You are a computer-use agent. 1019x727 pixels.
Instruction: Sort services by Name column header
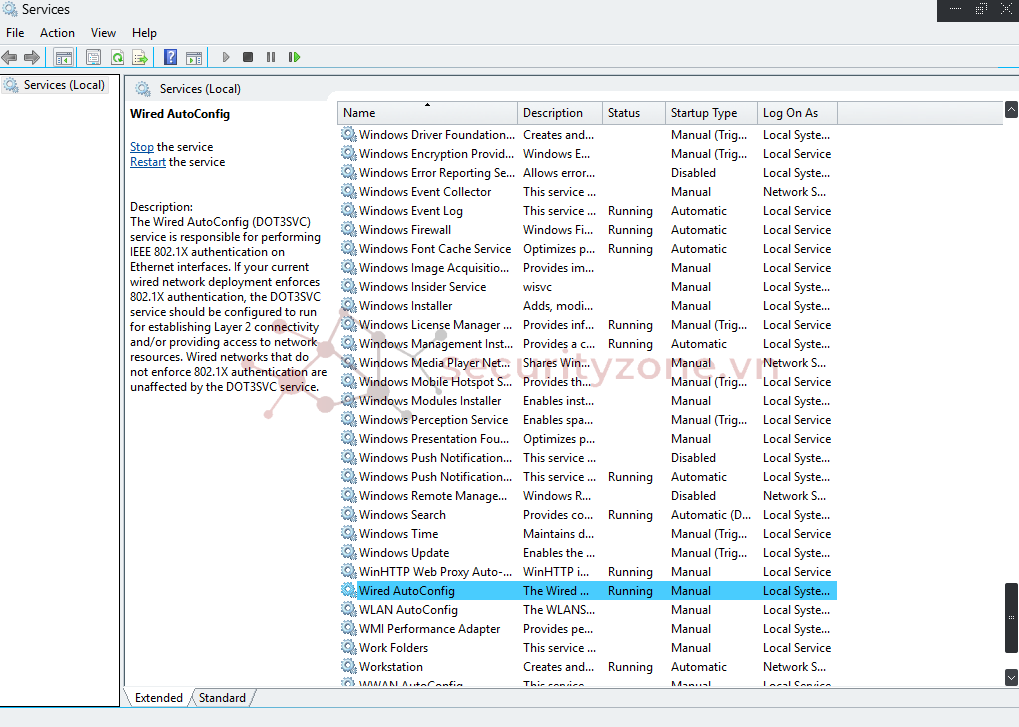pos(360,113)
